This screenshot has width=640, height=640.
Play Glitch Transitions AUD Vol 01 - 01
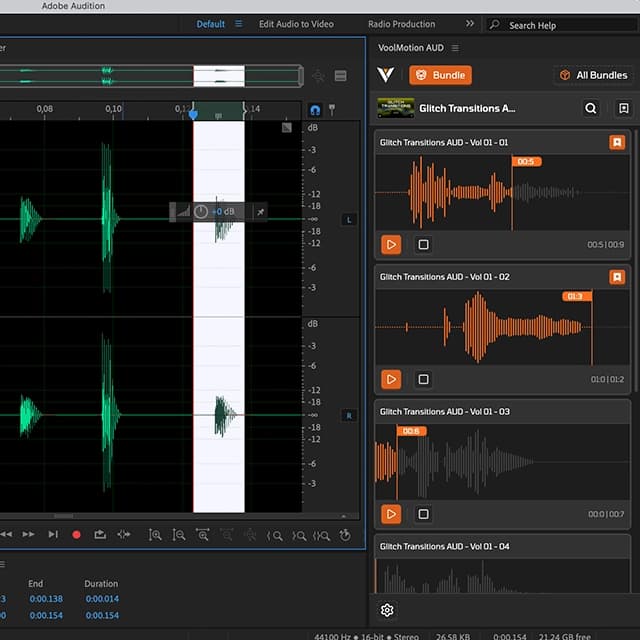[391, 244]
